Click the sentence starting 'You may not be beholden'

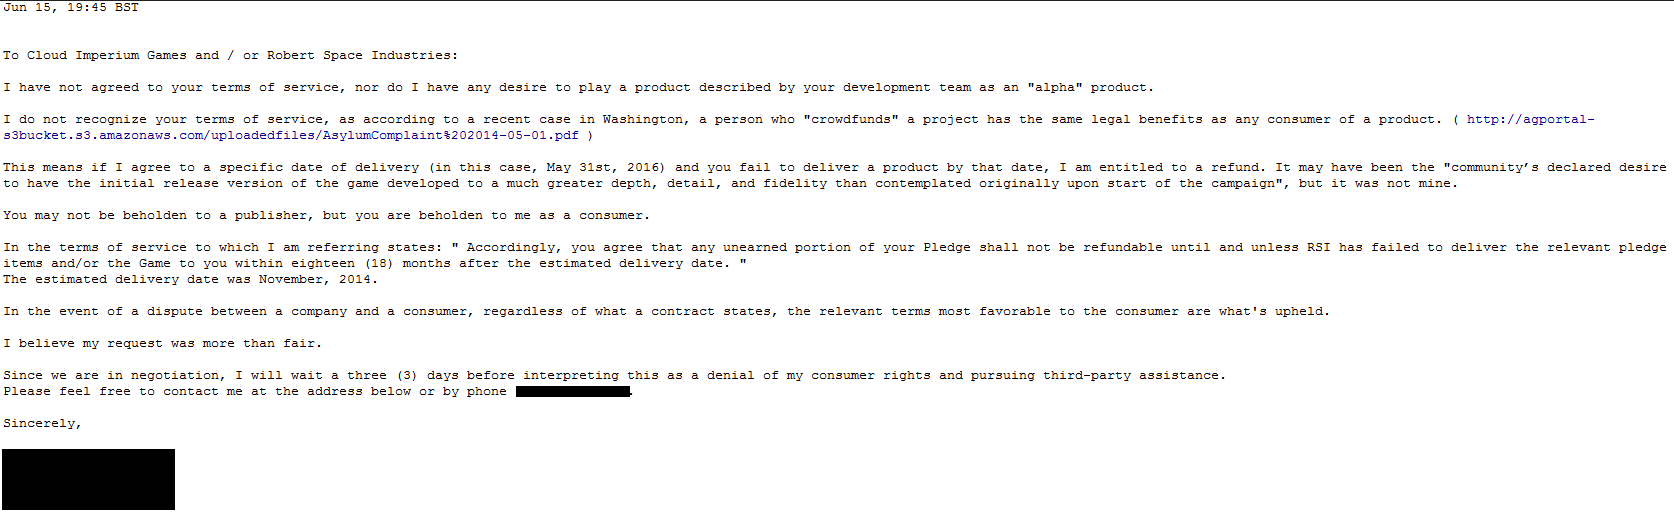point(327,215)
